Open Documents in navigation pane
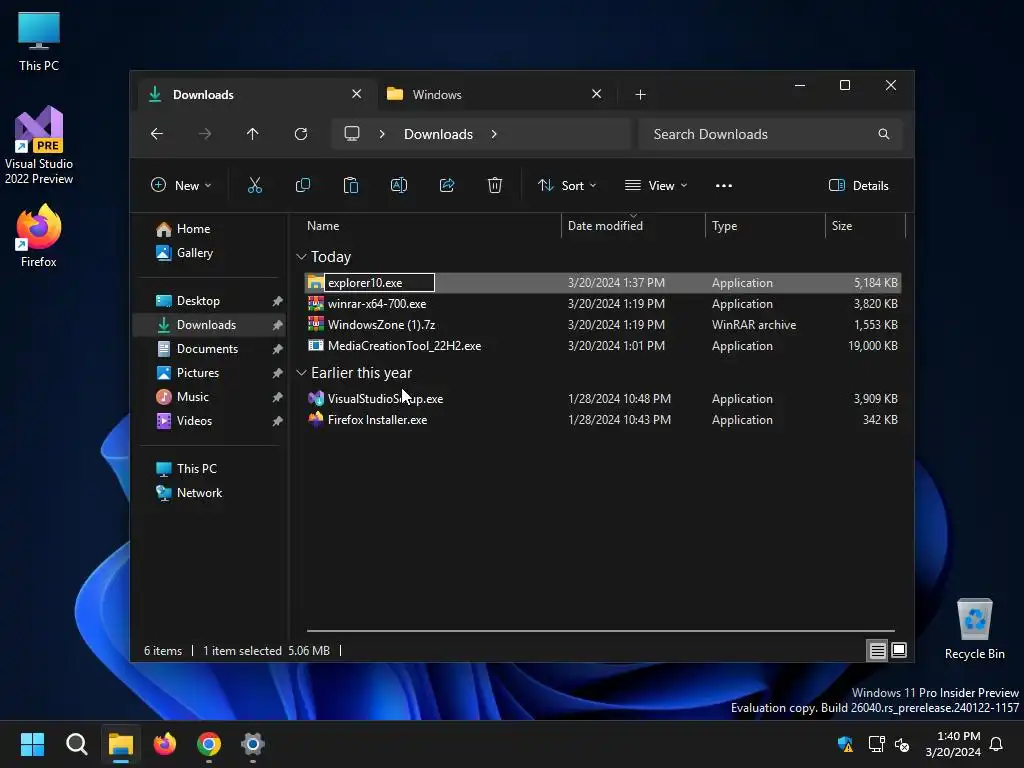Screen dimensions: 1024x768 (x=197, y=349)
